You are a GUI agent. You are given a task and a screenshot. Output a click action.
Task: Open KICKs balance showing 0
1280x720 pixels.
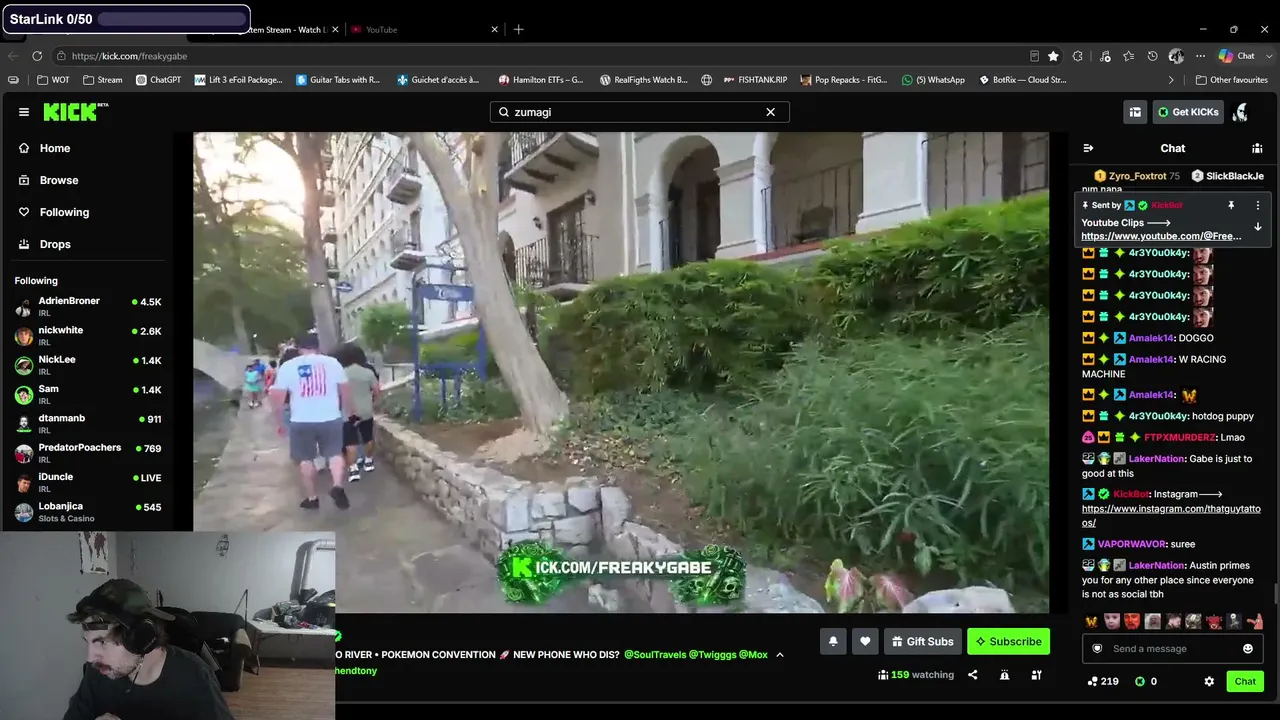point(1146,681)
